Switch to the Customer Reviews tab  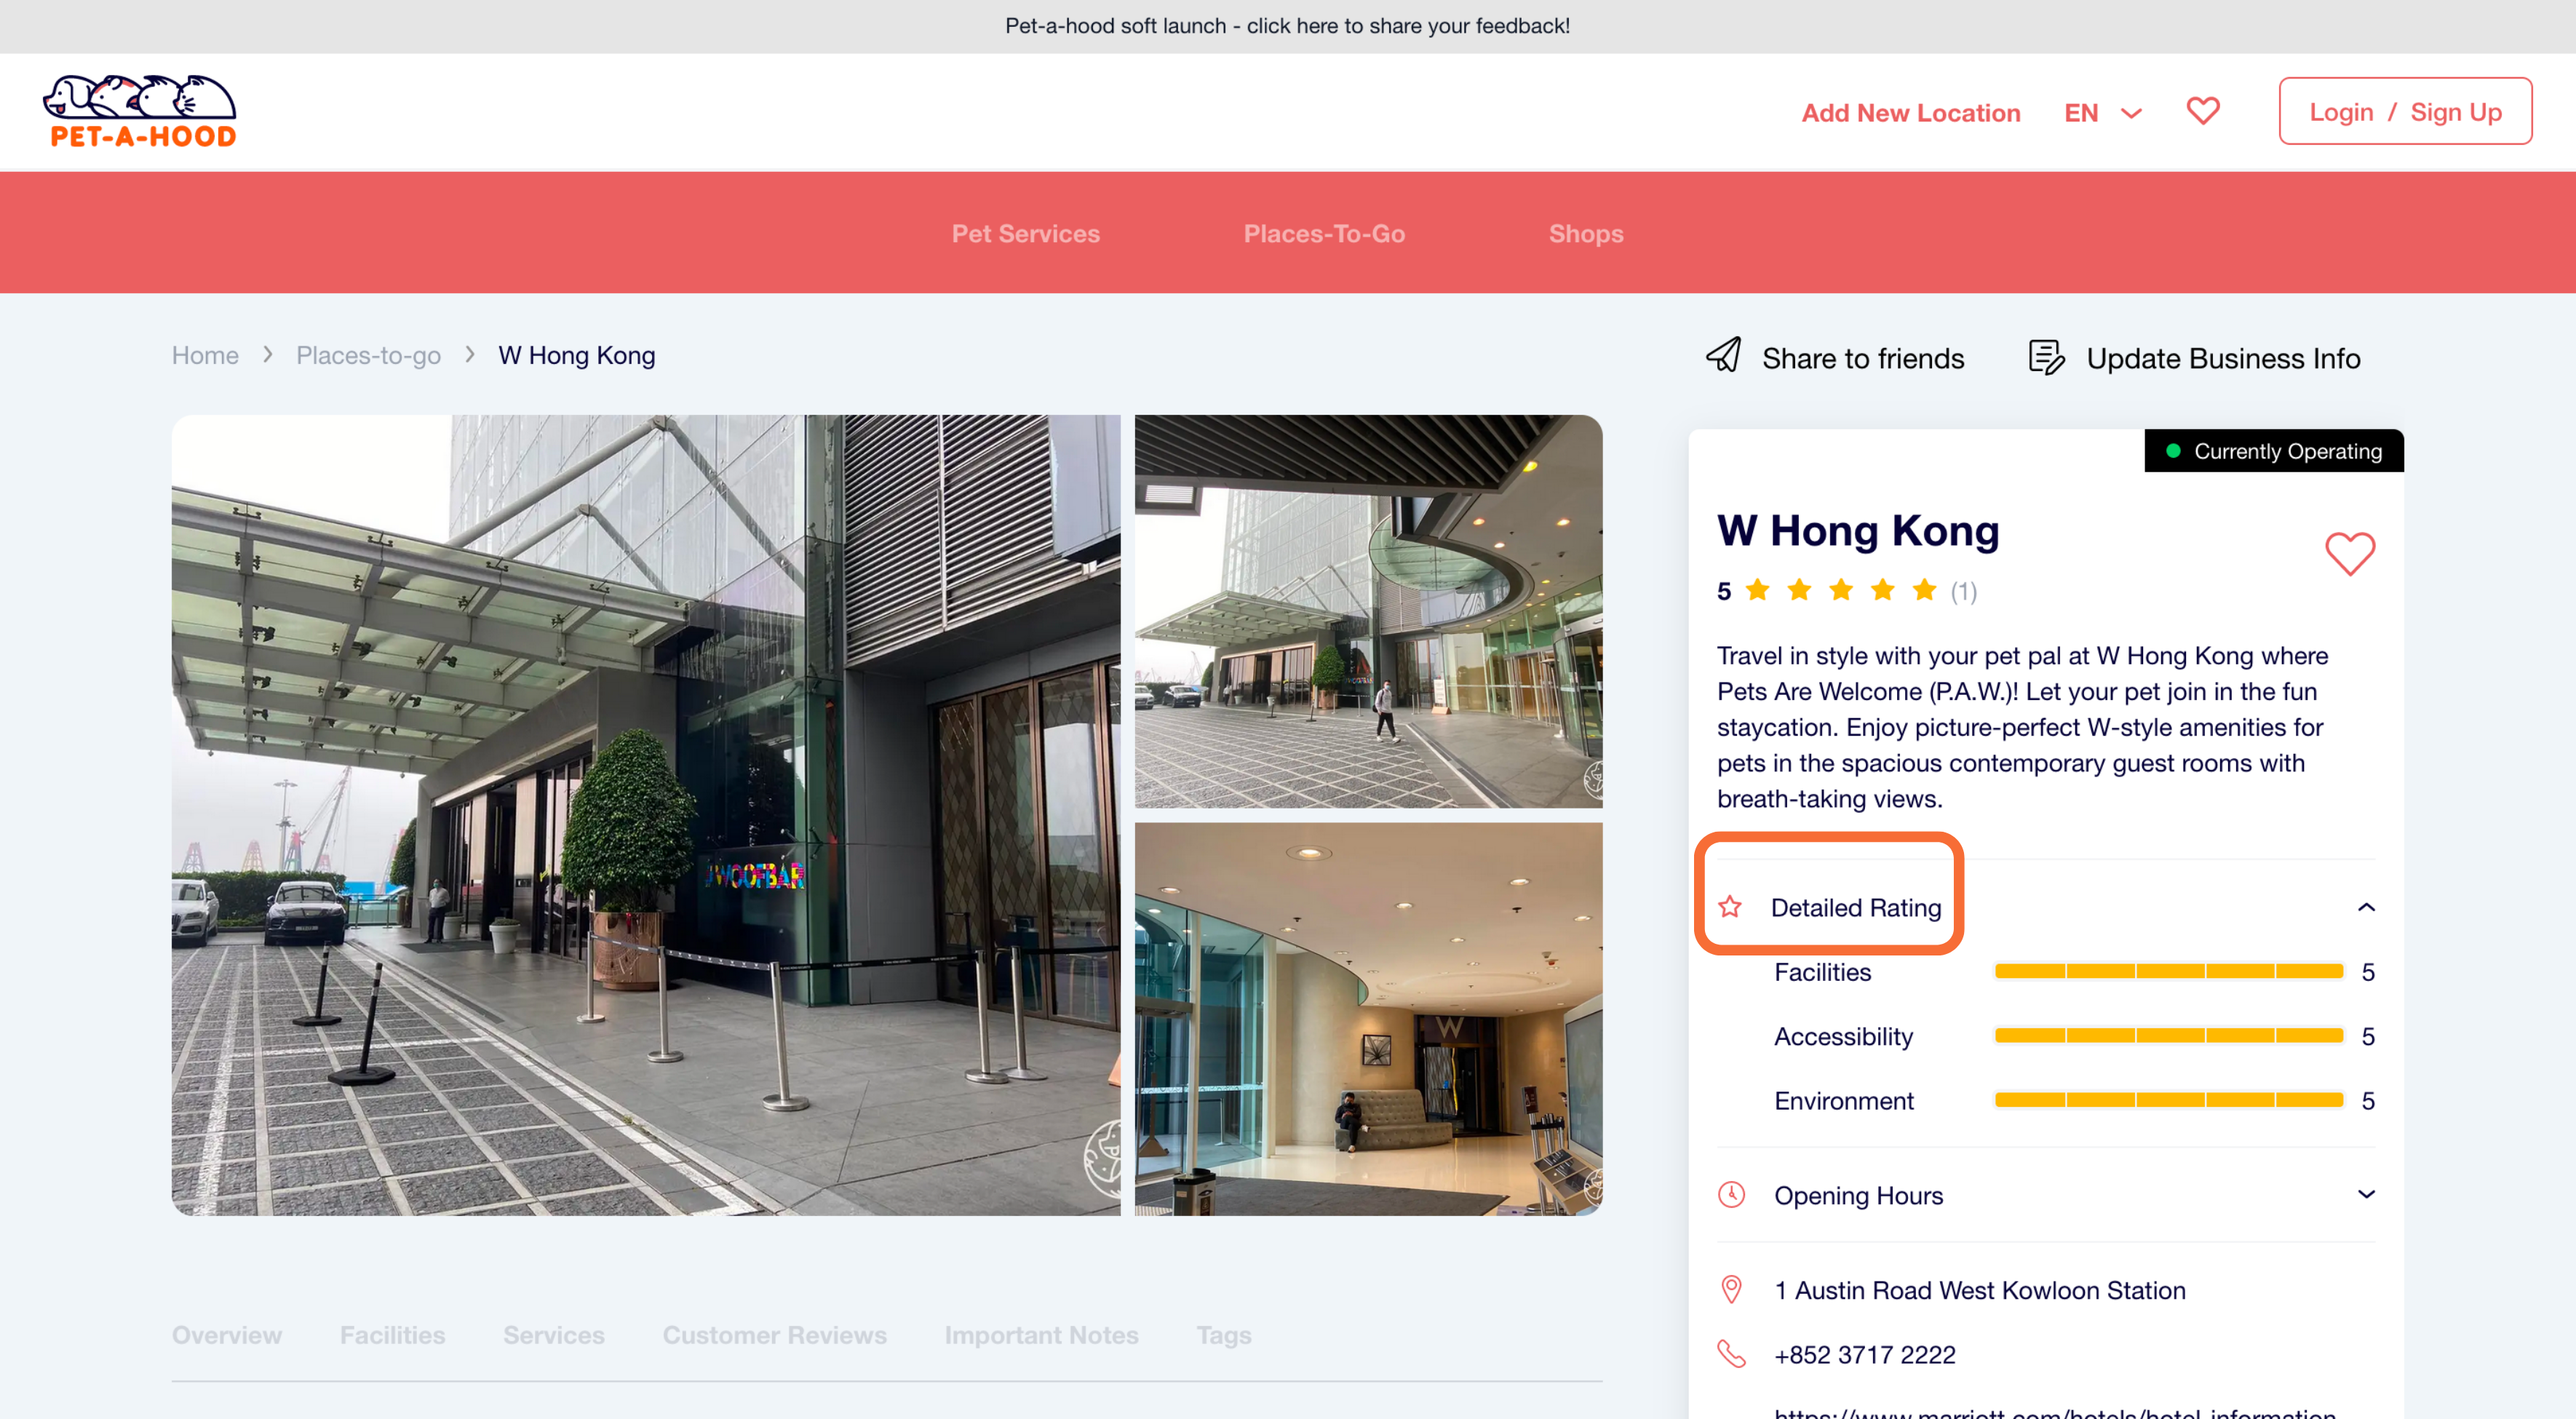tap(774, 1335)
